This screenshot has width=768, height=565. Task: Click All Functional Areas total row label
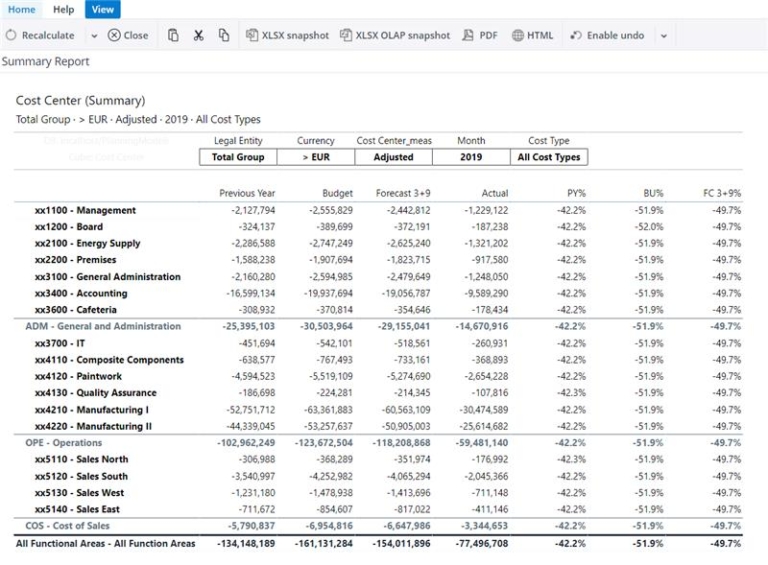105,543
